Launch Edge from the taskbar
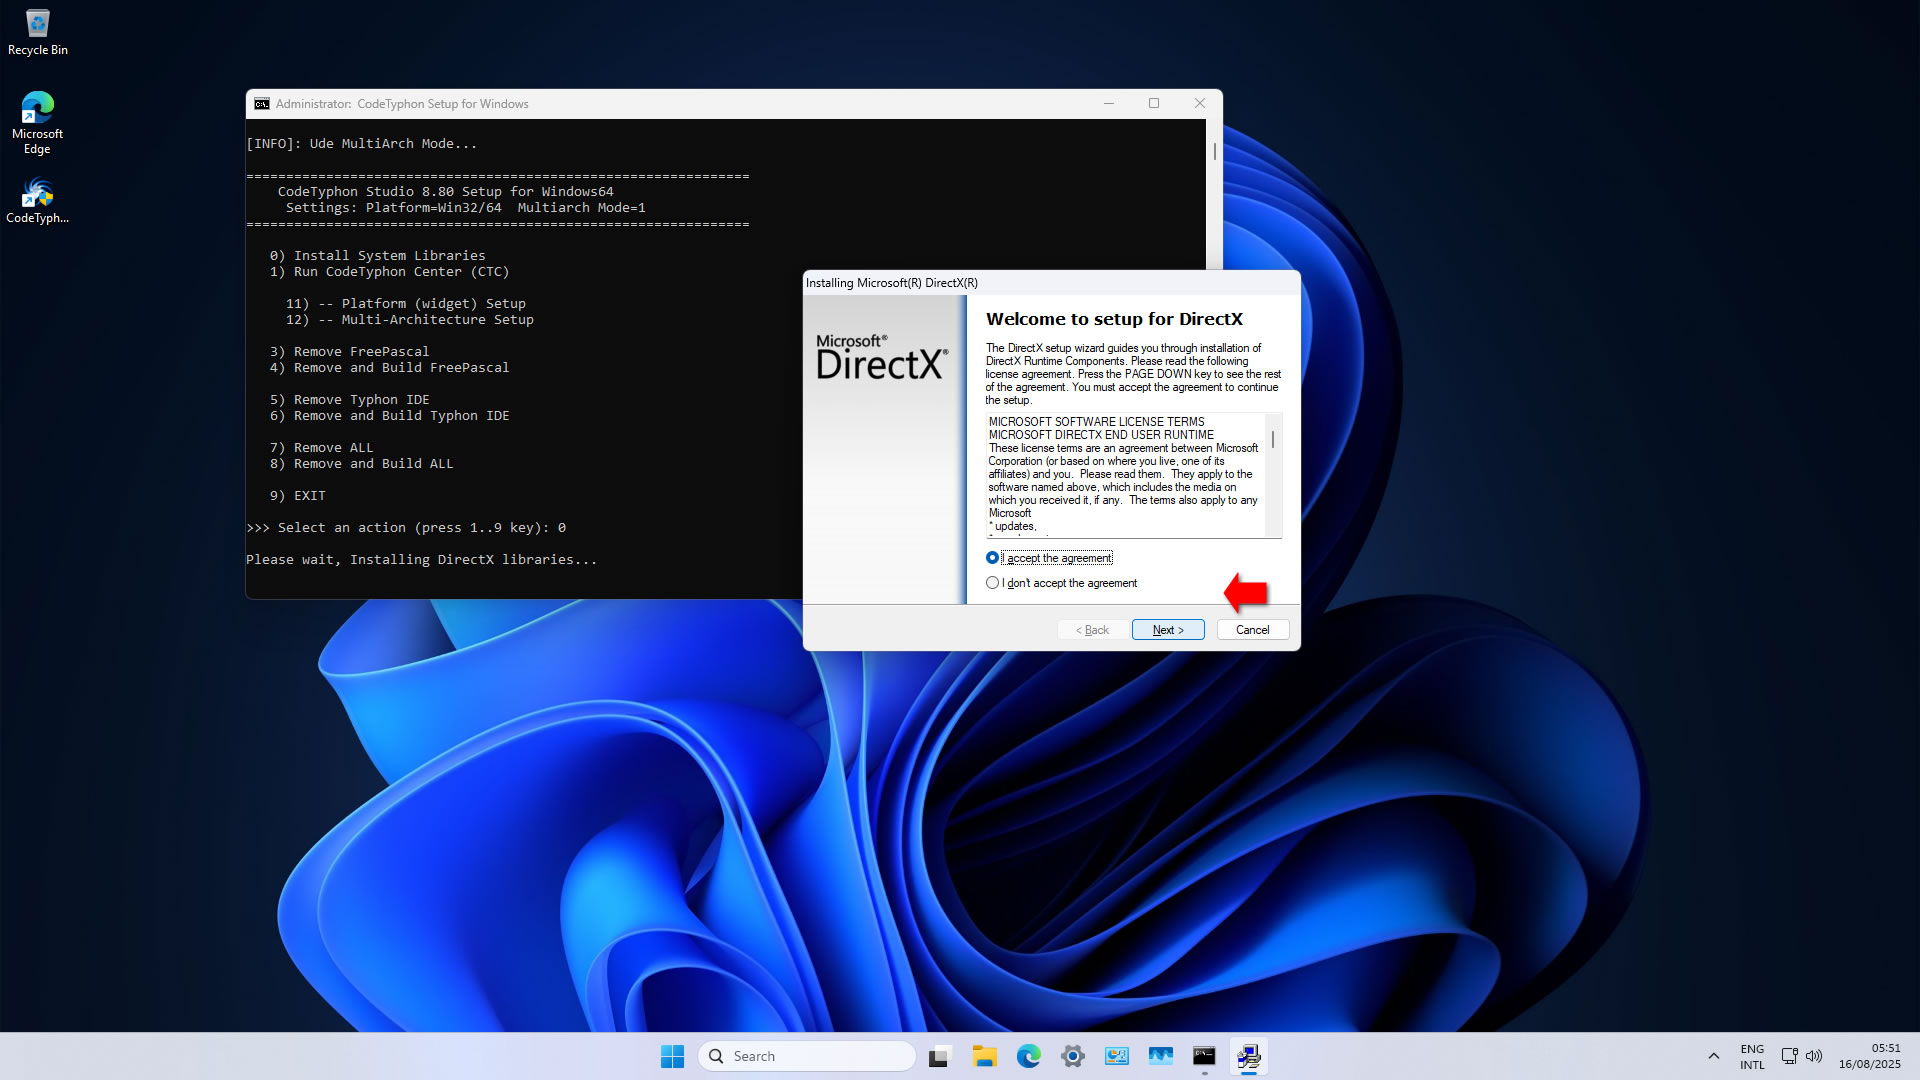Viewport: 1920px width, 1080px height. click(1029, 1056)
